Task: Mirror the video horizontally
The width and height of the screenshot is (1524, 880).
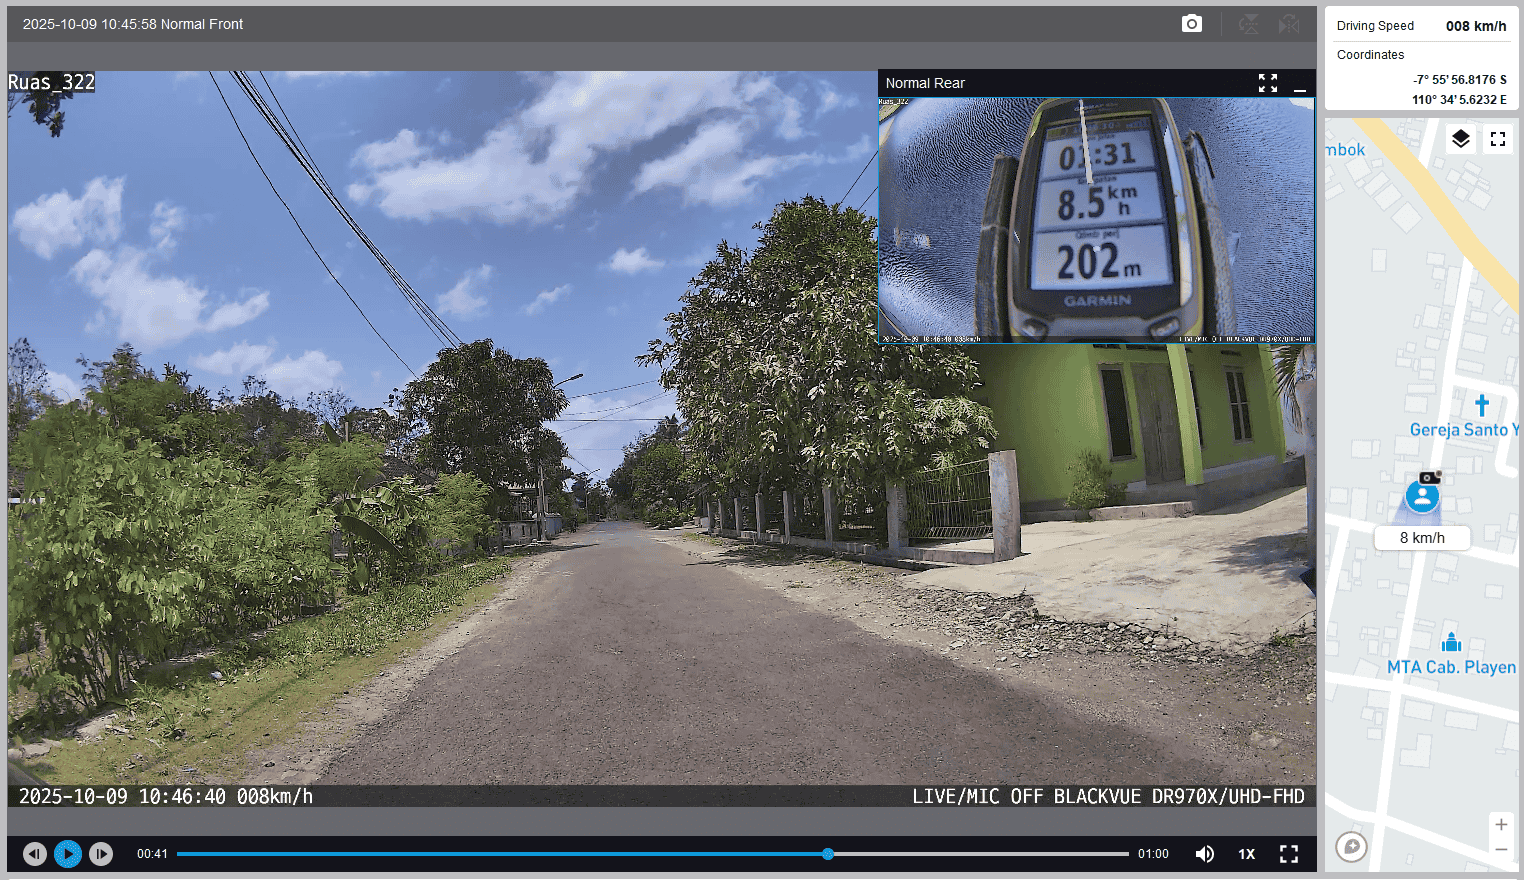Action: coord(1289,24)
